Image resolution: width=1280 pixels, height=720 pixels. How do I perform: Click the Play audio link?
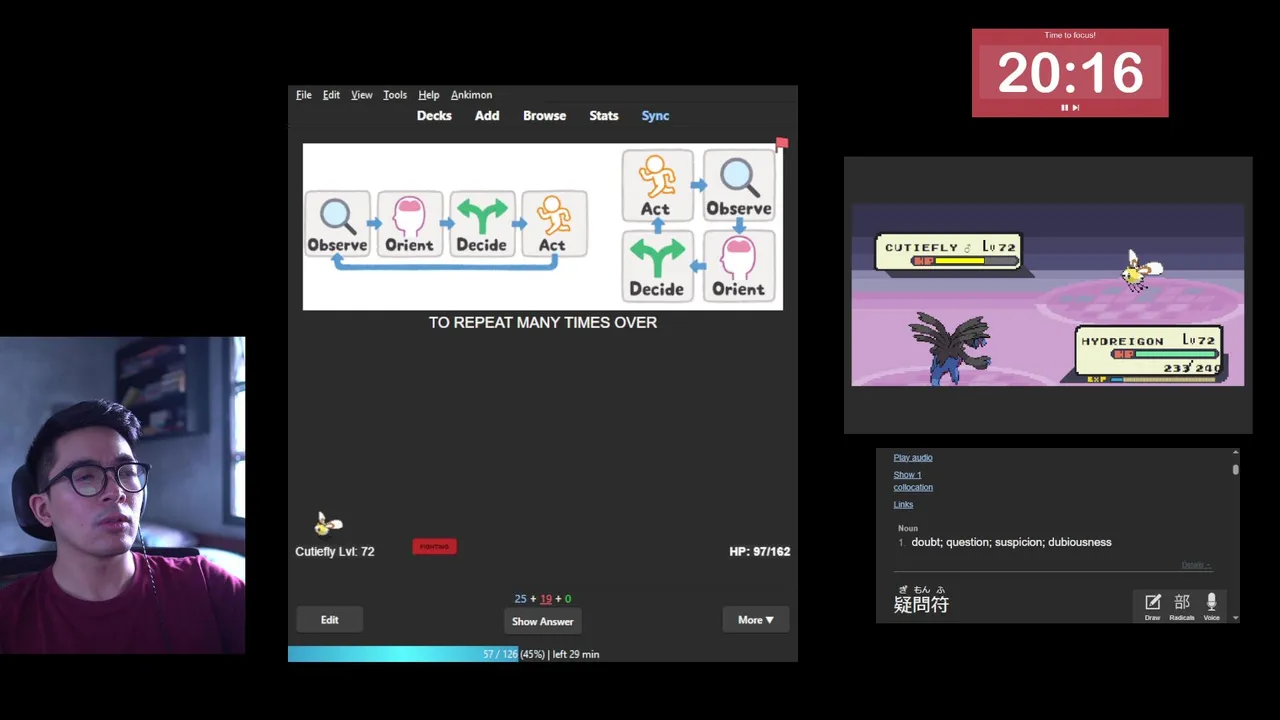pyautogui.click(x=913, y=458)
